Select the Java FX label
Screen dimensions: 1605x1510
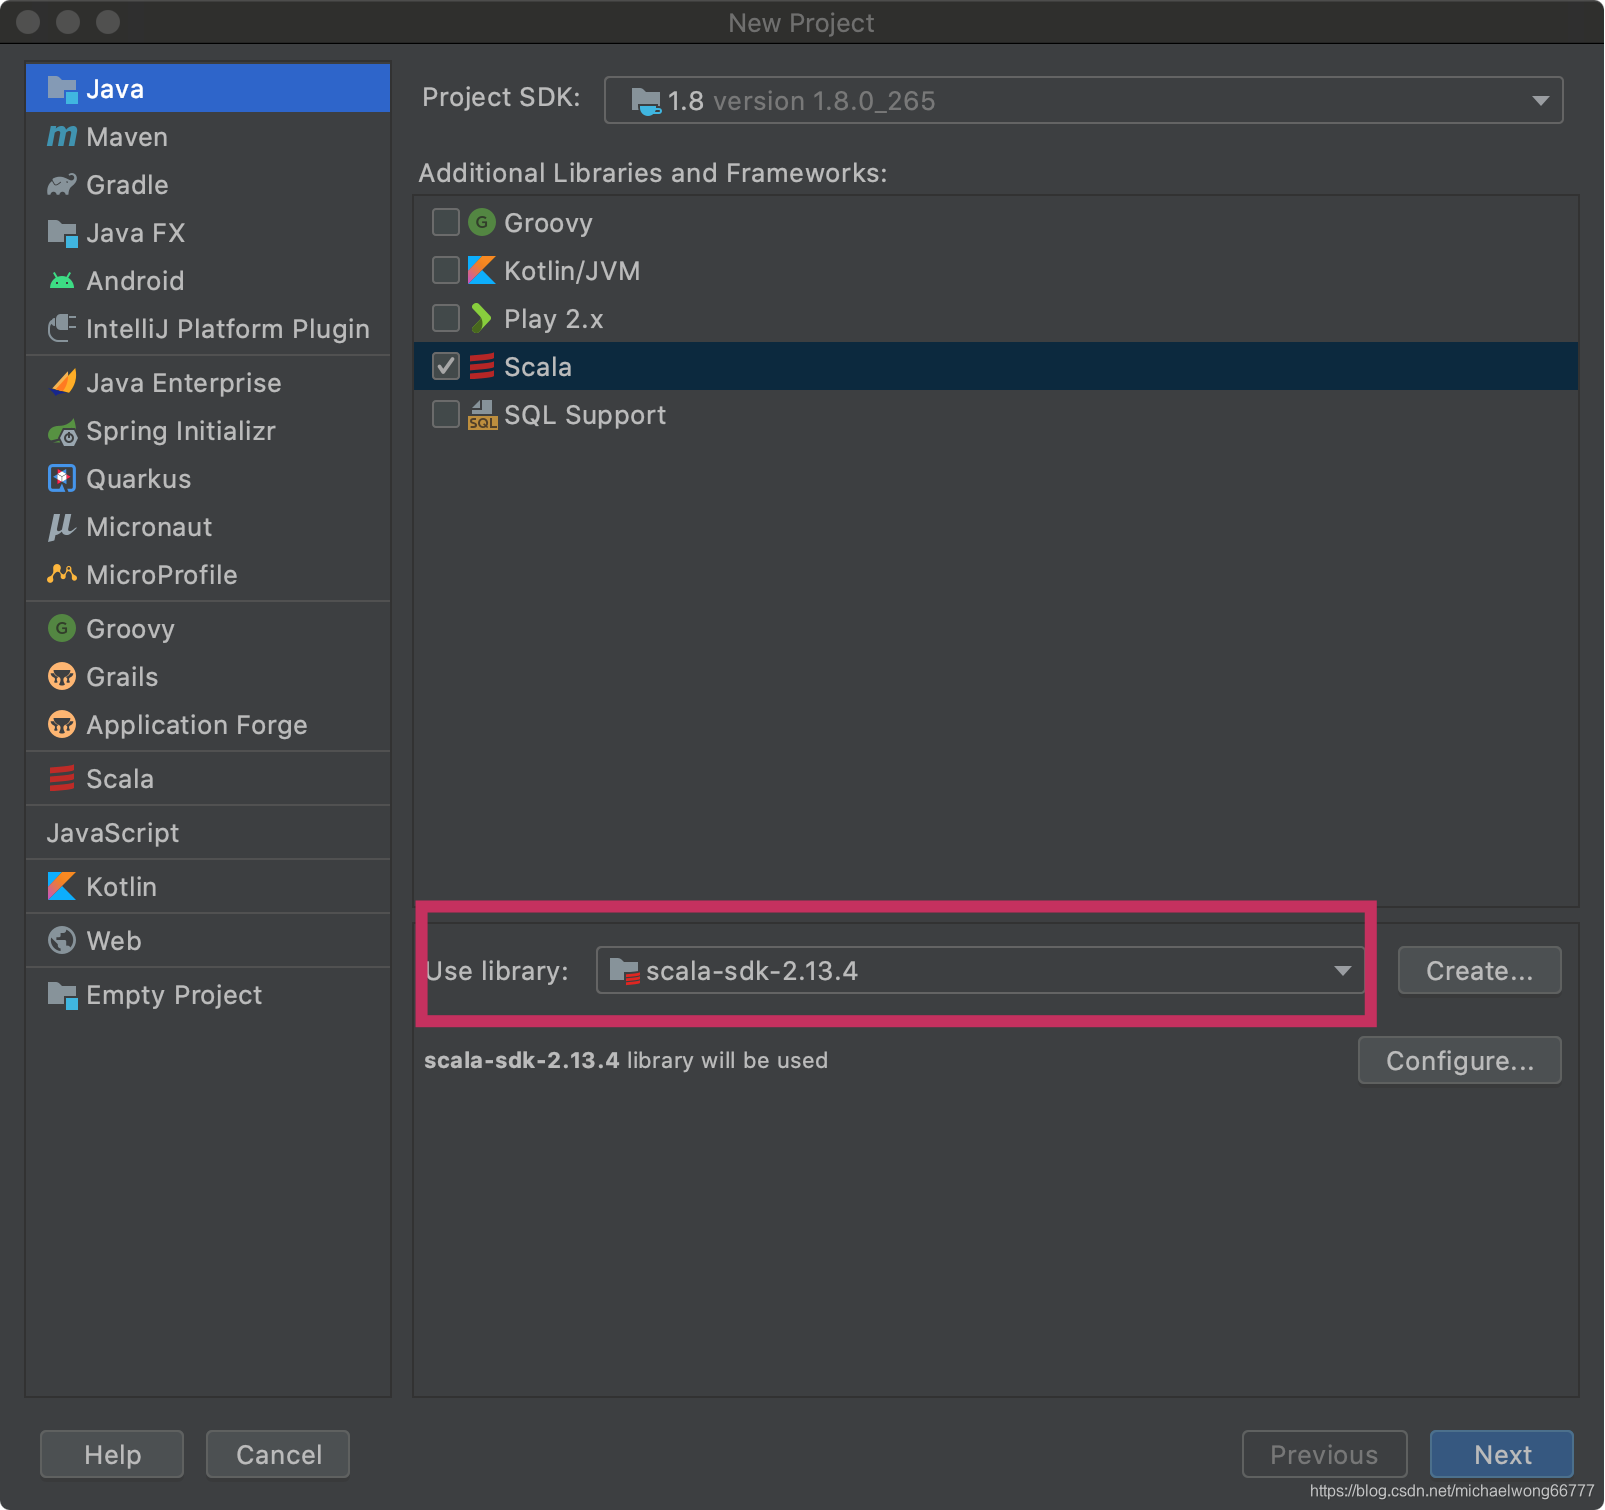(136, 233)
